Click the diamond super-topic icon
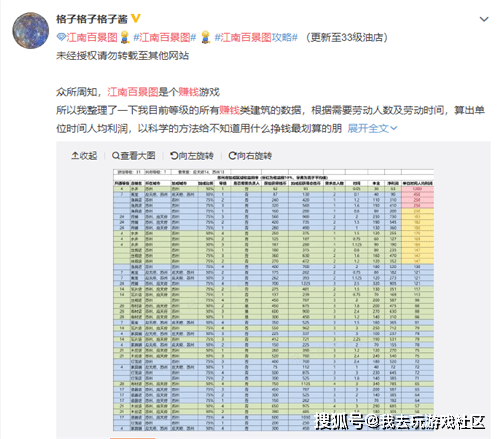The height and width of the screenshot is (439, 500). pos(61,37)
